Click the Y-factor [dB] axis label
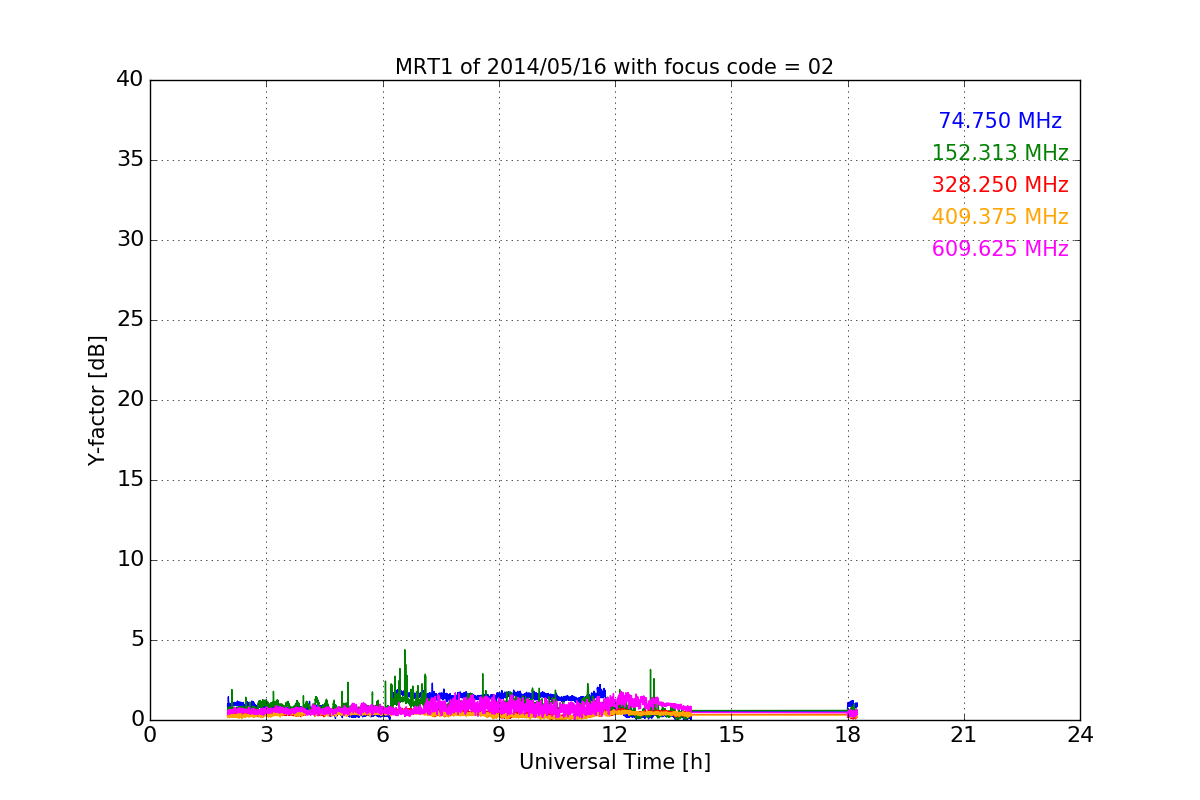Viewport: 1200px width, 800px height. point(97,400)
